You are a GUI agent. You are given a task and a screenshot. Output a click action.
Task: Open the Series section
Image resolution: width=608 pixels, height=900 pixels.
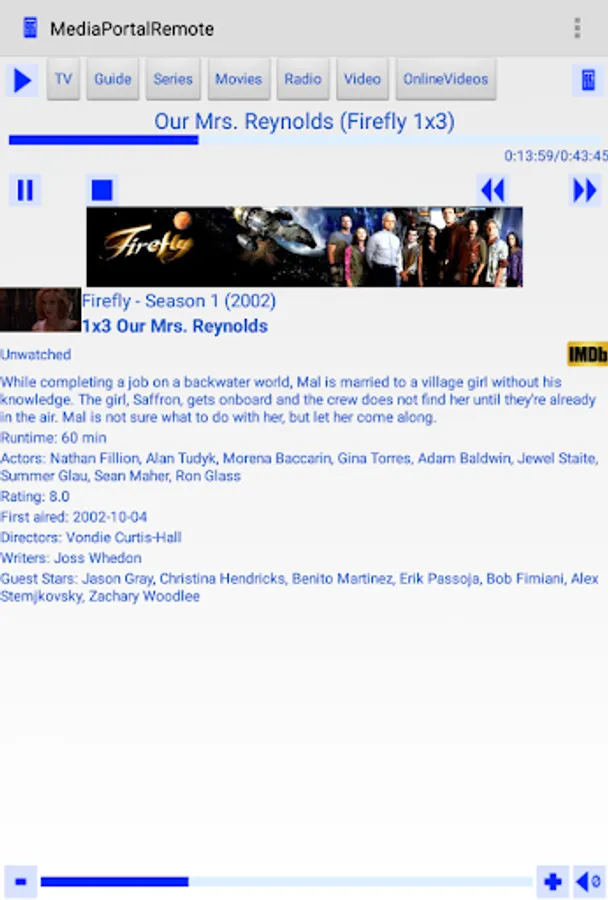173,79
